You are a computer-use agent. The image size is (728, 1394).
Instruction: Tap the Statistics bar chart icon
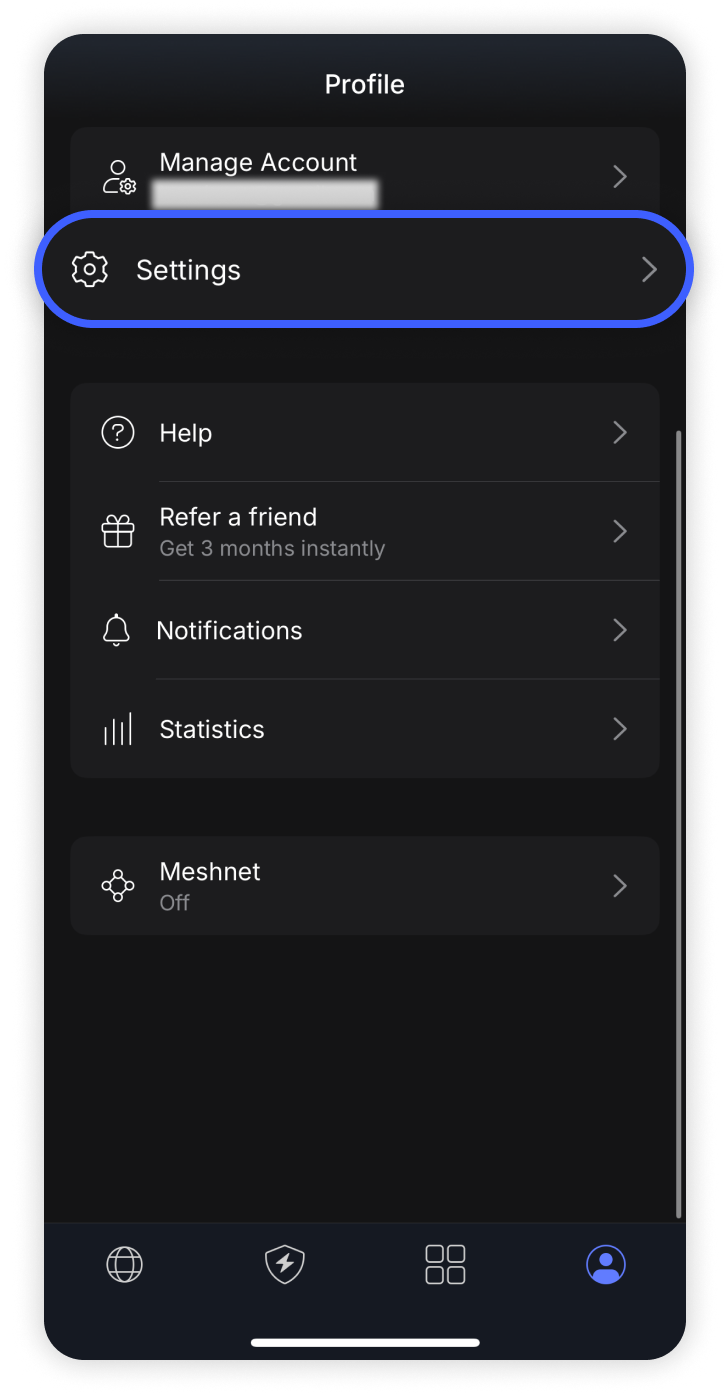click(118, 729)
